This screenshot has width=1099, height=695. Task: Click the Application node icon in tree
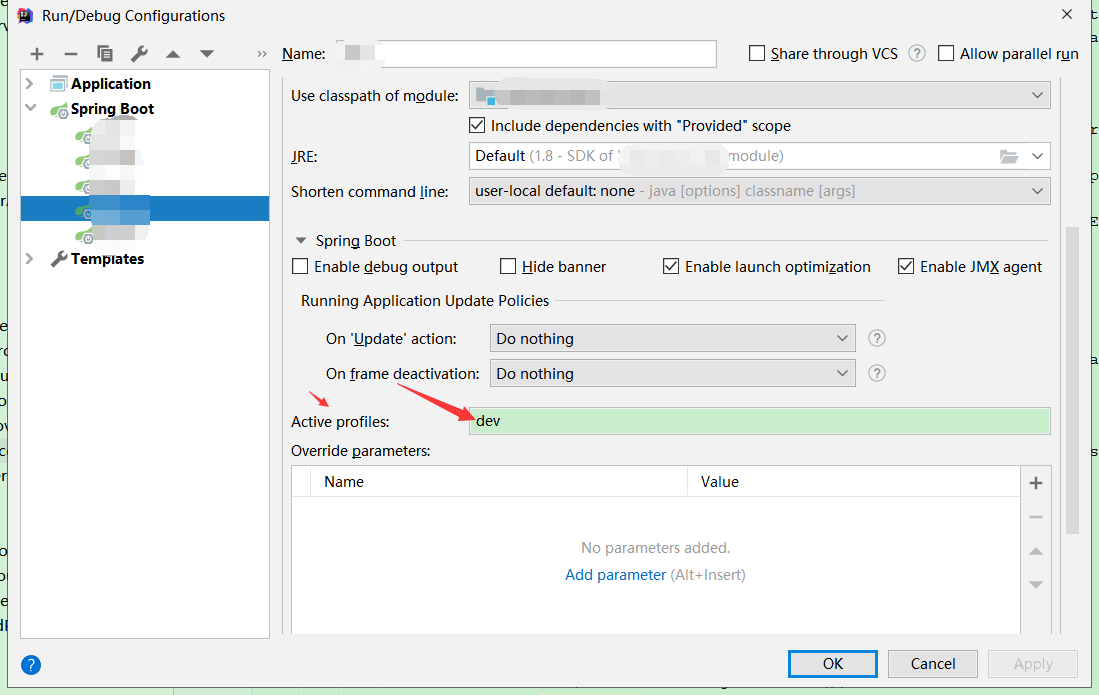(59, 84)
